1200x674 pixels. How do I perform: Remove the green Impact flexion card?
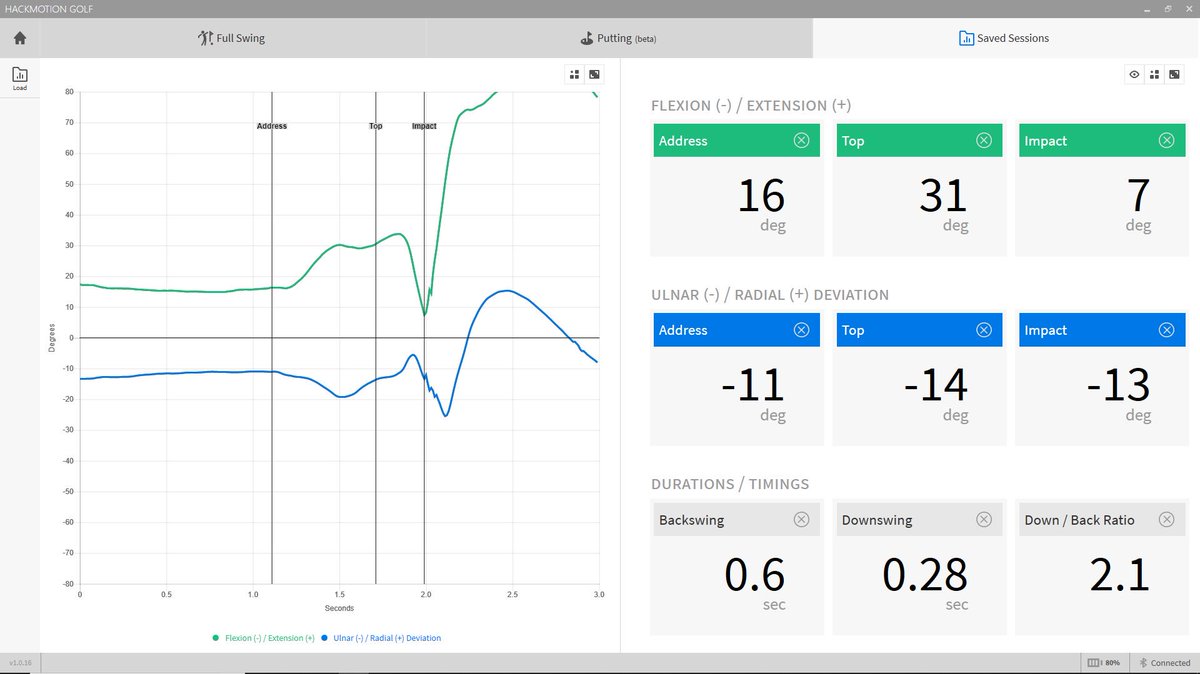(x=1166, y=140)
